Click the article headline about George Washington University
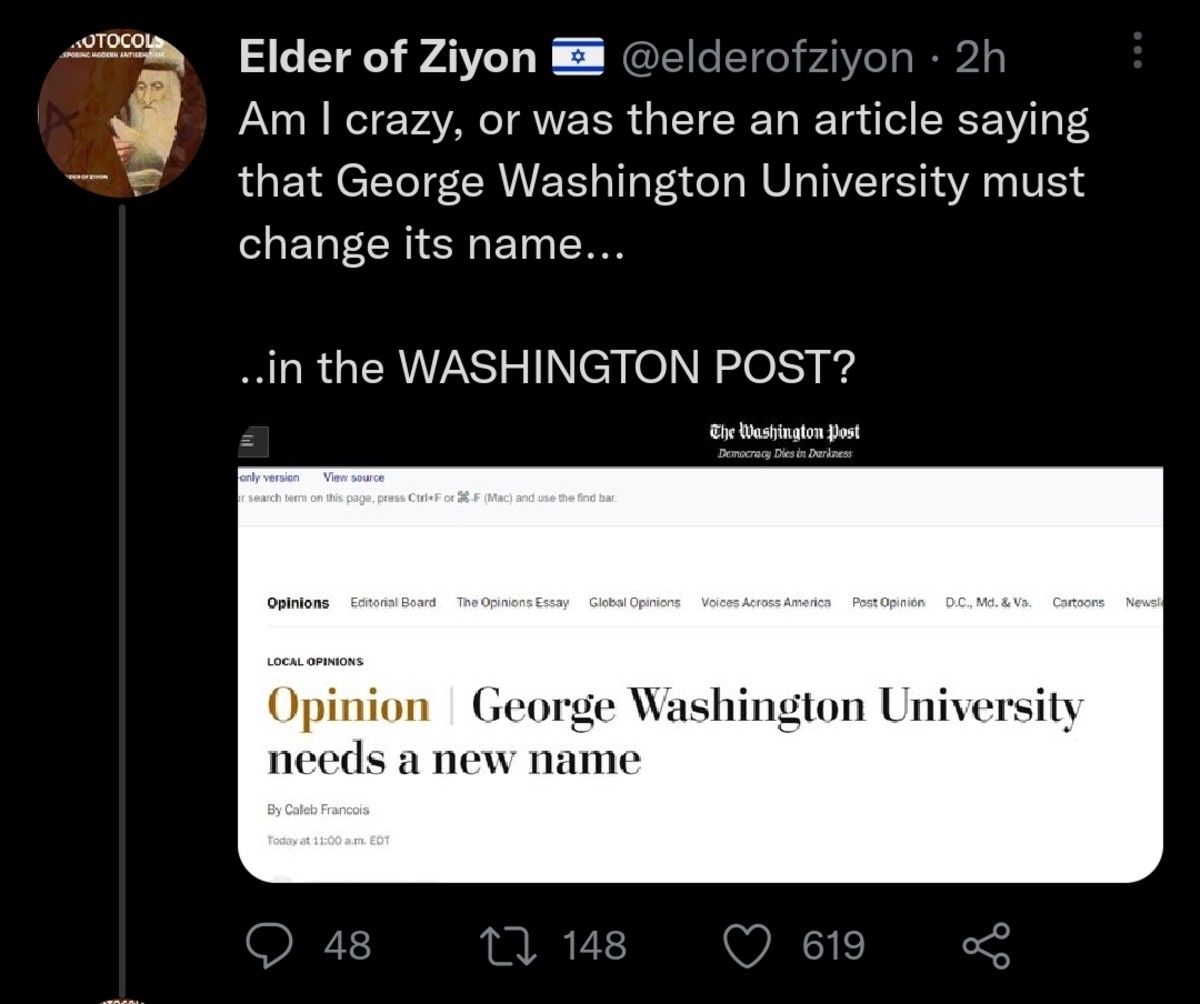 point(675,733)
